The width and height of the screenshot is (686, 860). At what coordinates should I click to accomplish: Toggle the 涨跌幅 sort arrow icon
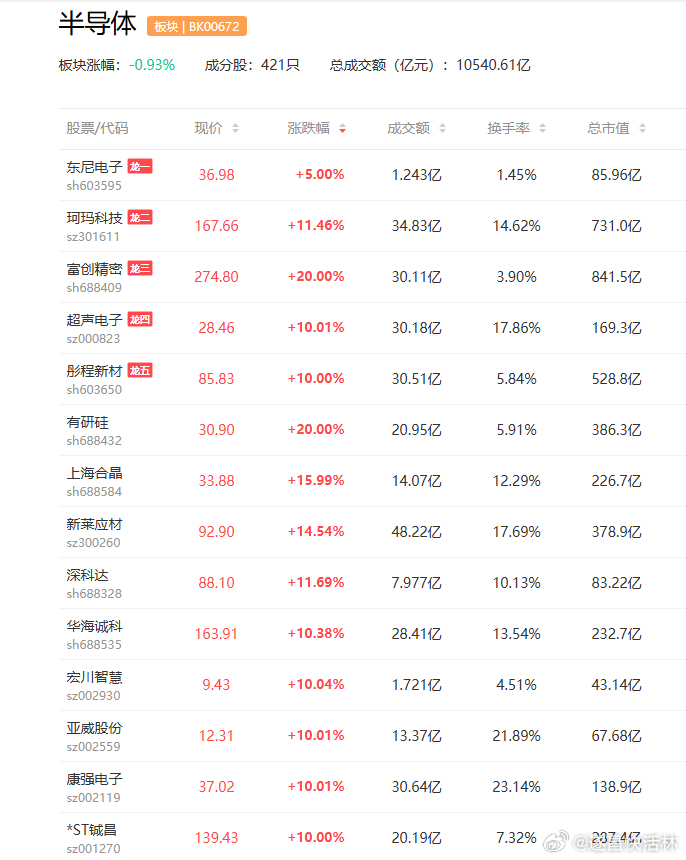[342, 128]
